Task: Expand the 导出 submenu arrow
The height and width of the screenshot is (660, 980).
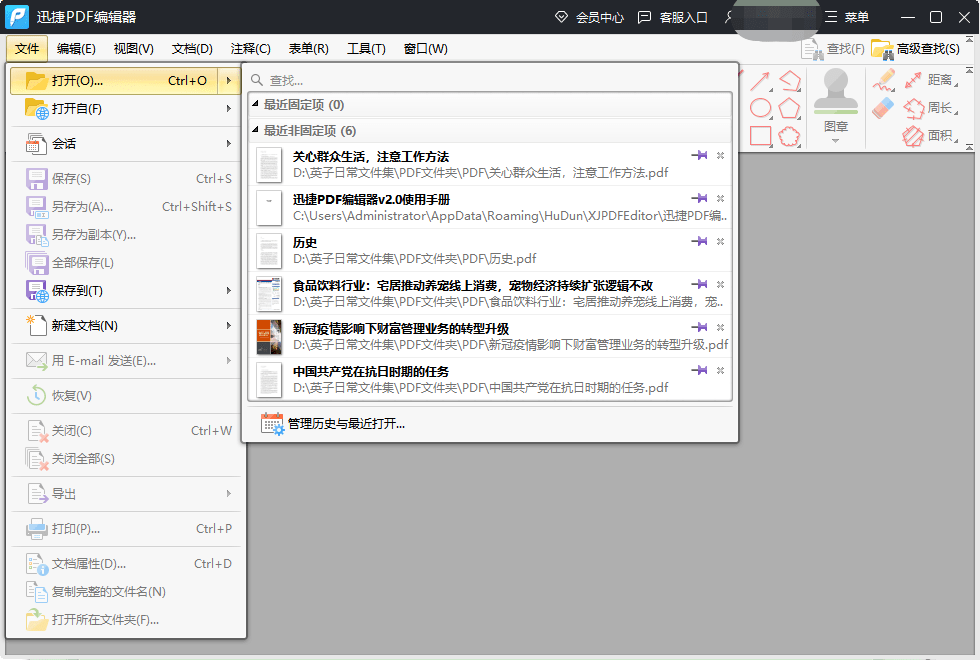Action: [x=229, y=494]
